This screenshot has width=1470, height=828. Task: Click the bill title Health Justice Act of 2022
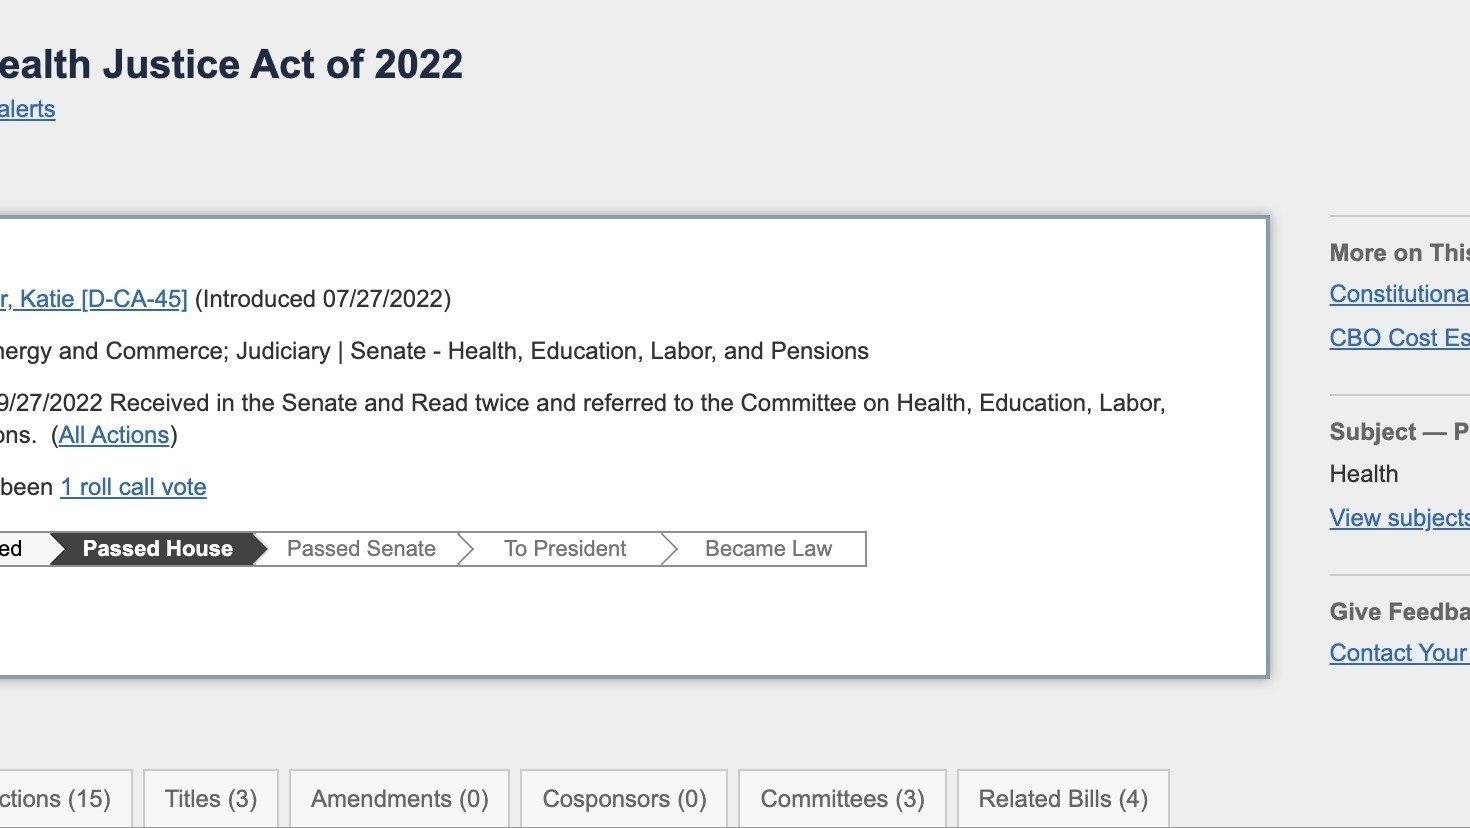[x=230, y=63]
